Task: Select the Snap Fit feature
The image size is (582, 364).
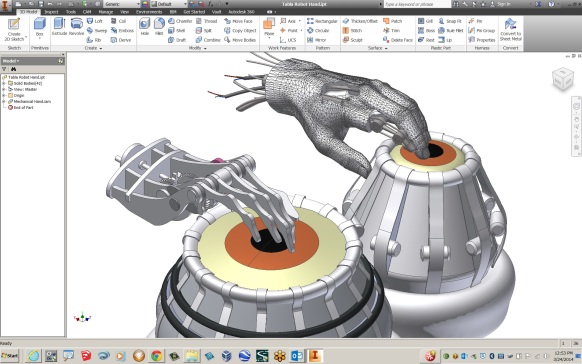Action: (450, 21)
